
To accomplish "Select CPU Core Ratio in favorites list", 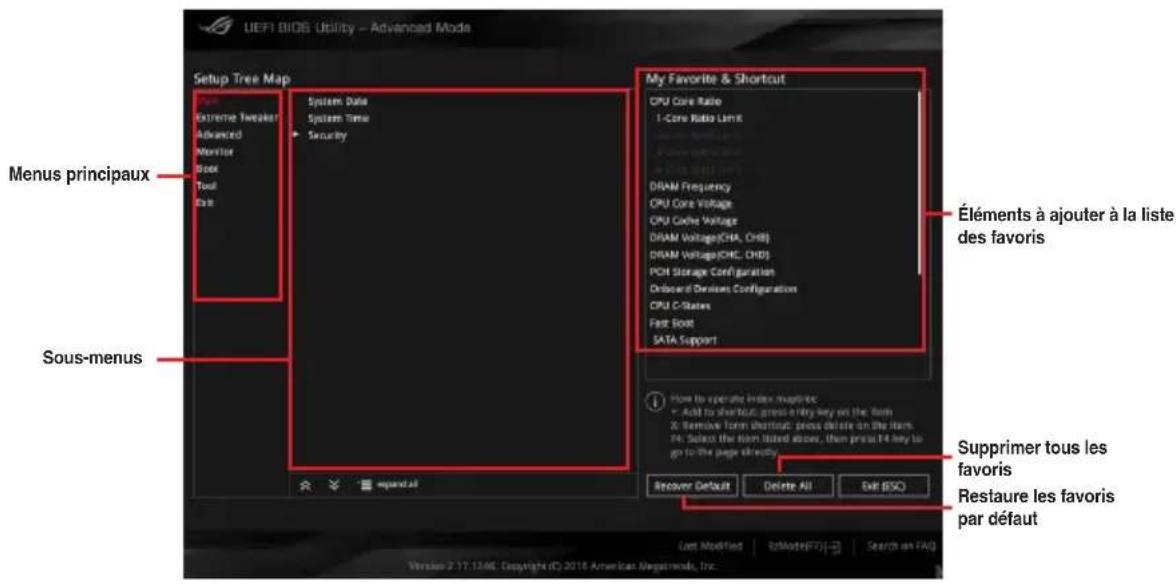I will tap(686, 101).
